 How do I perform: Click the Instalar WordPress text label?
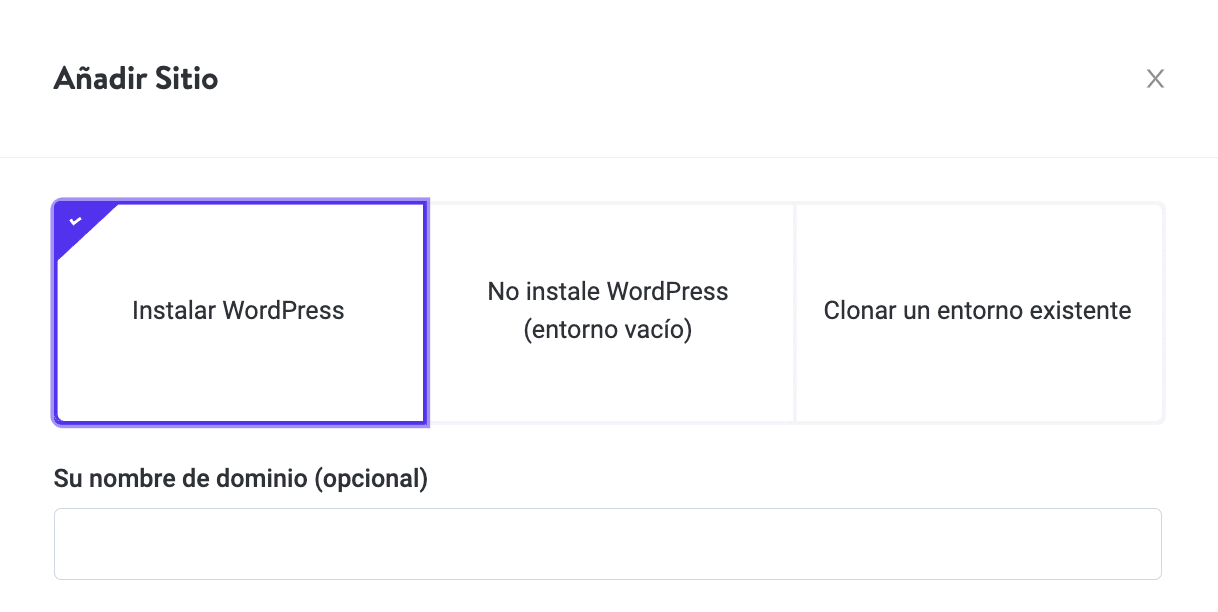pos(238,311)
